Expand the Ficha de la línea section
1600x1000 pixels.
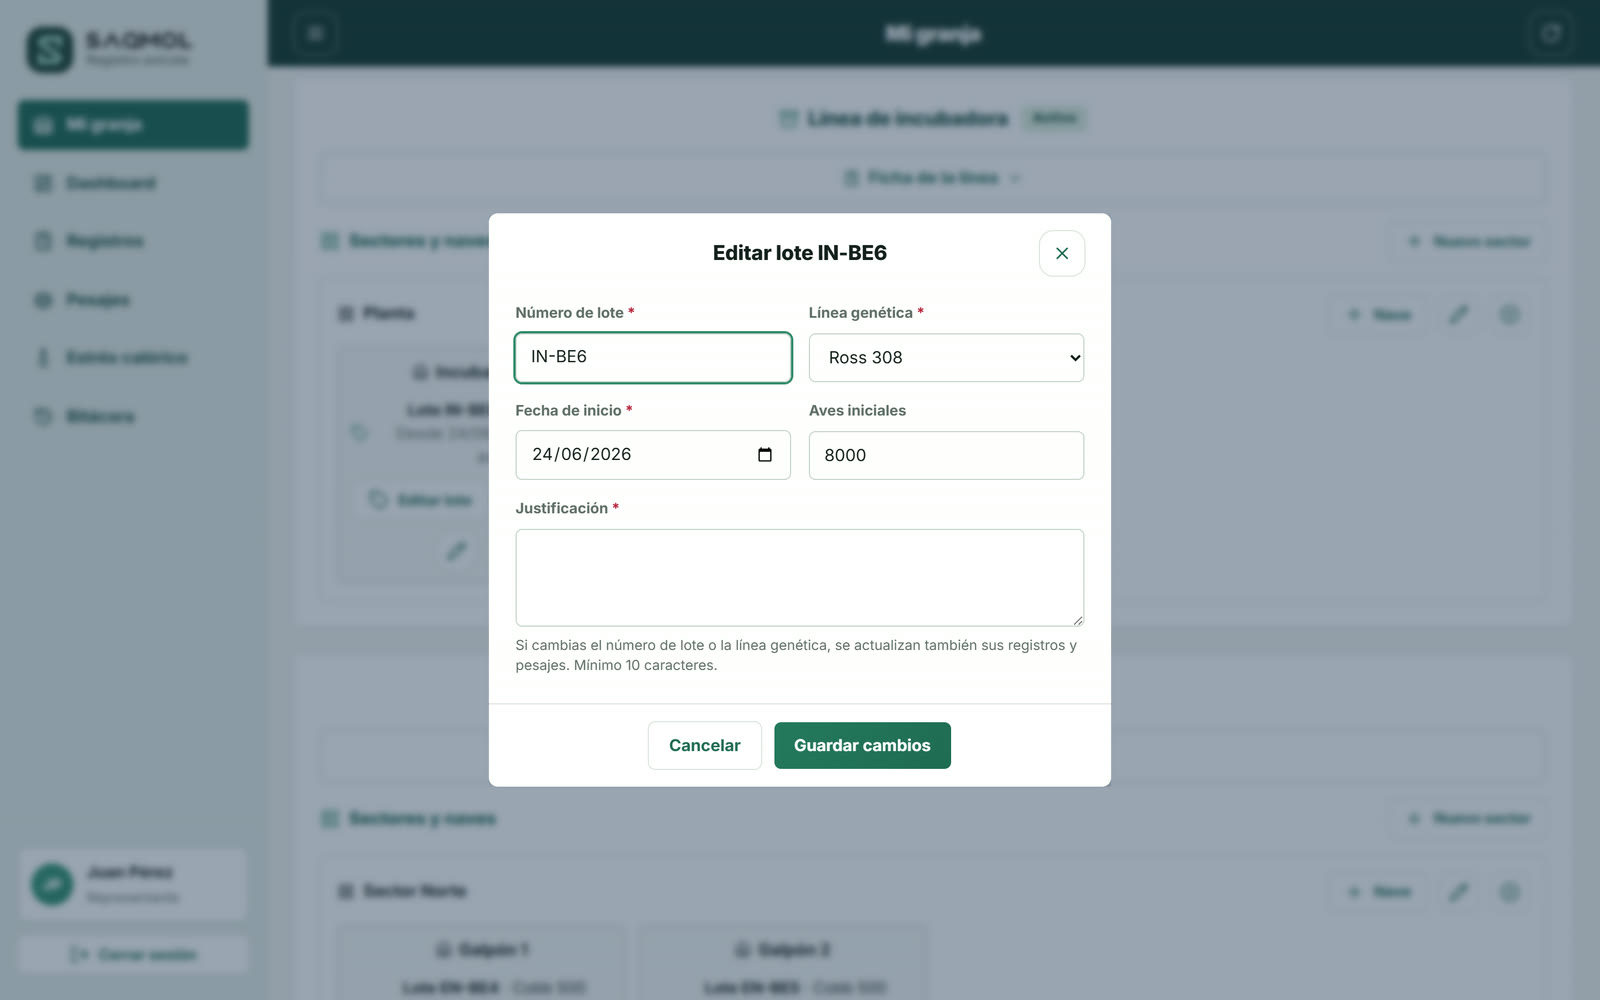[x=932, y=178]
